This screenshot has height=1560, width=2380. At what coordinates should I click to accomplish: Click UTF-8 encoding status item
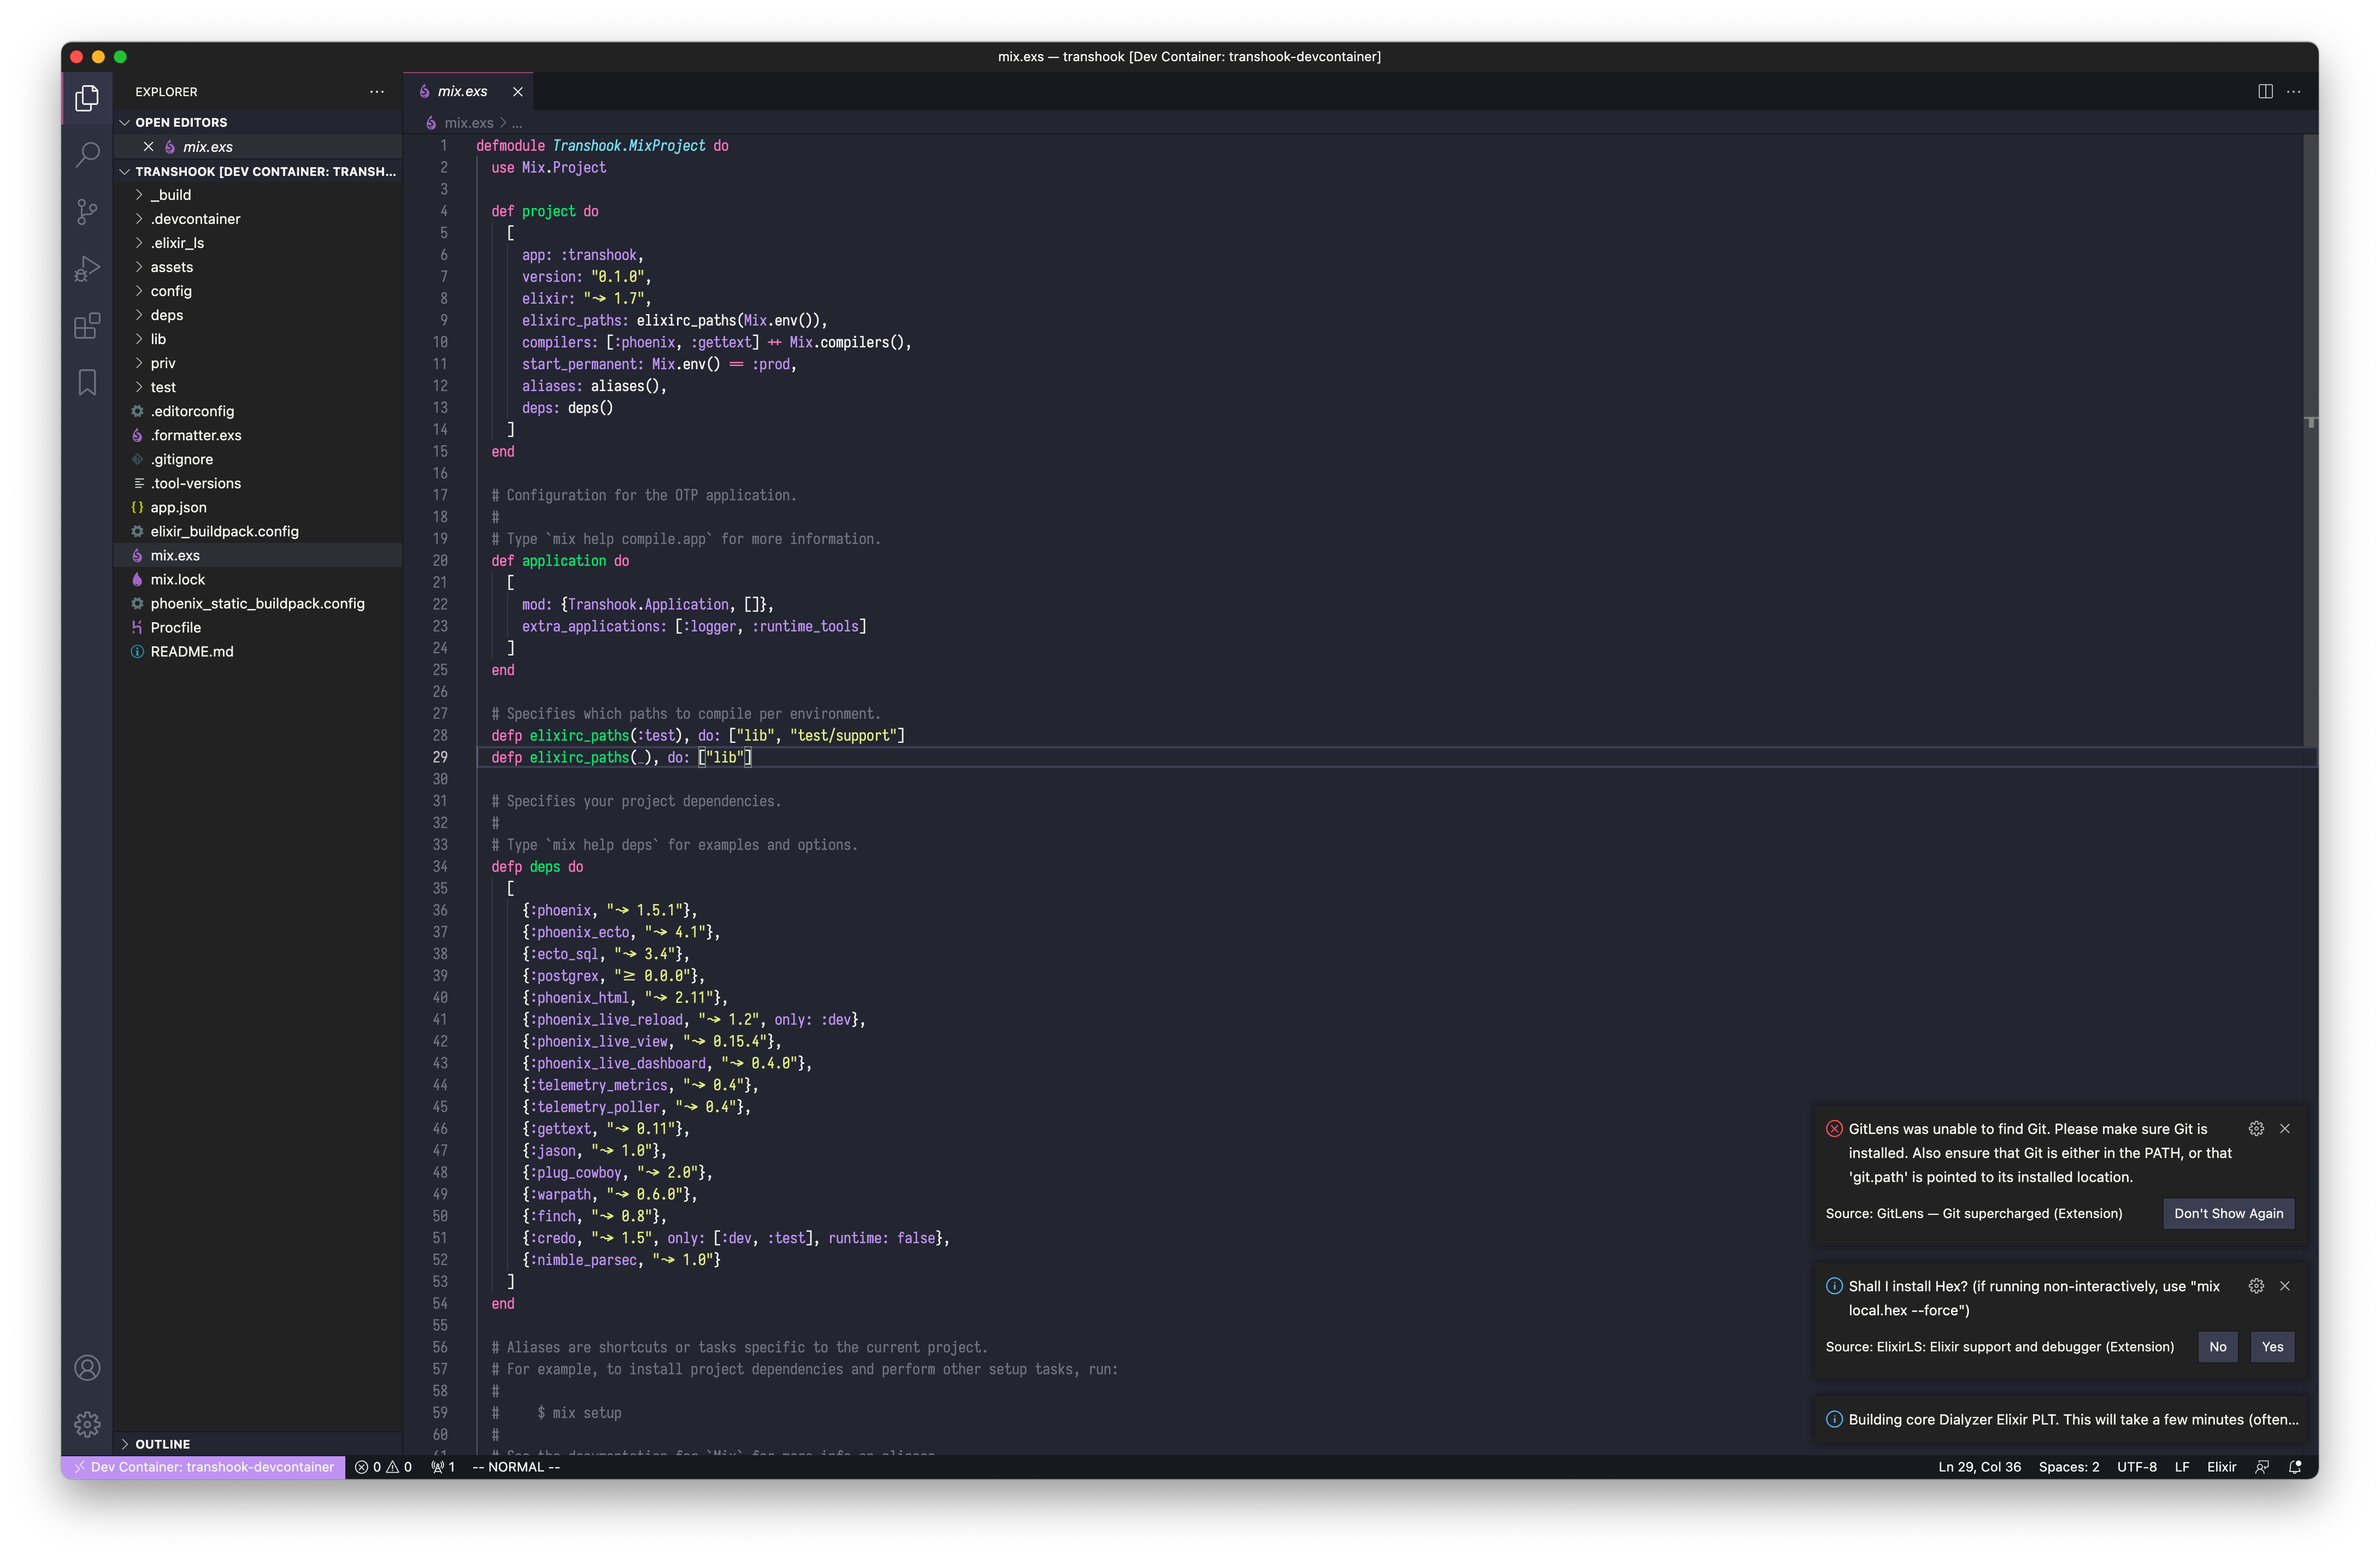click(x=2136, y=1467)
